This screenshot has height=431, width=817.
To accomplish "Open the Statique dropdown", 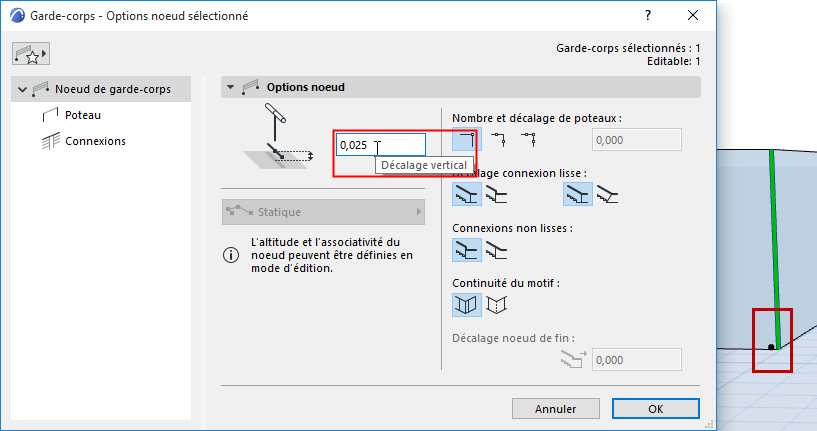I will click(323, 212).
